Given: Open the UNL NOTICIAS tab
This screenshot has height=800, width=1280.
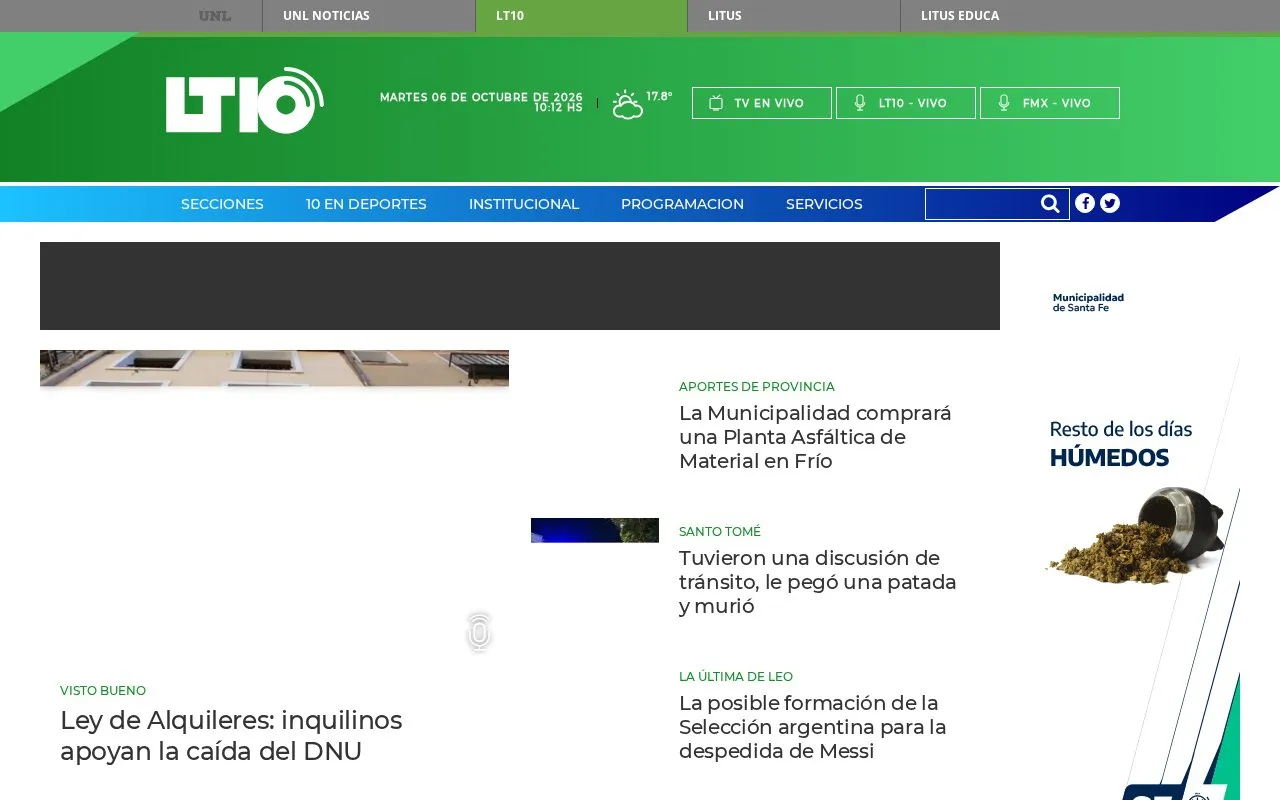Looking at the screenshot, I should click(369, 16).
